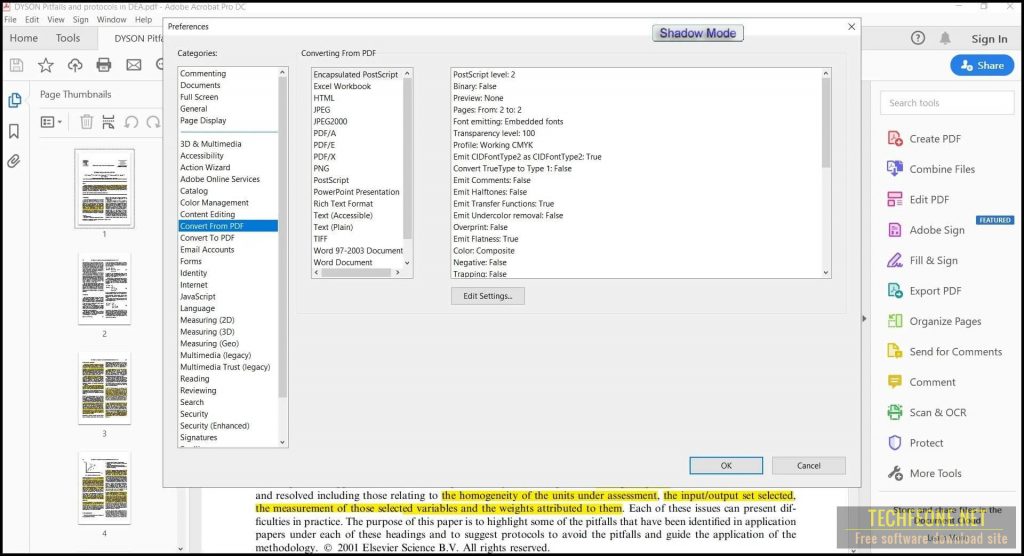Switch to the Home tab

point(24,38)
